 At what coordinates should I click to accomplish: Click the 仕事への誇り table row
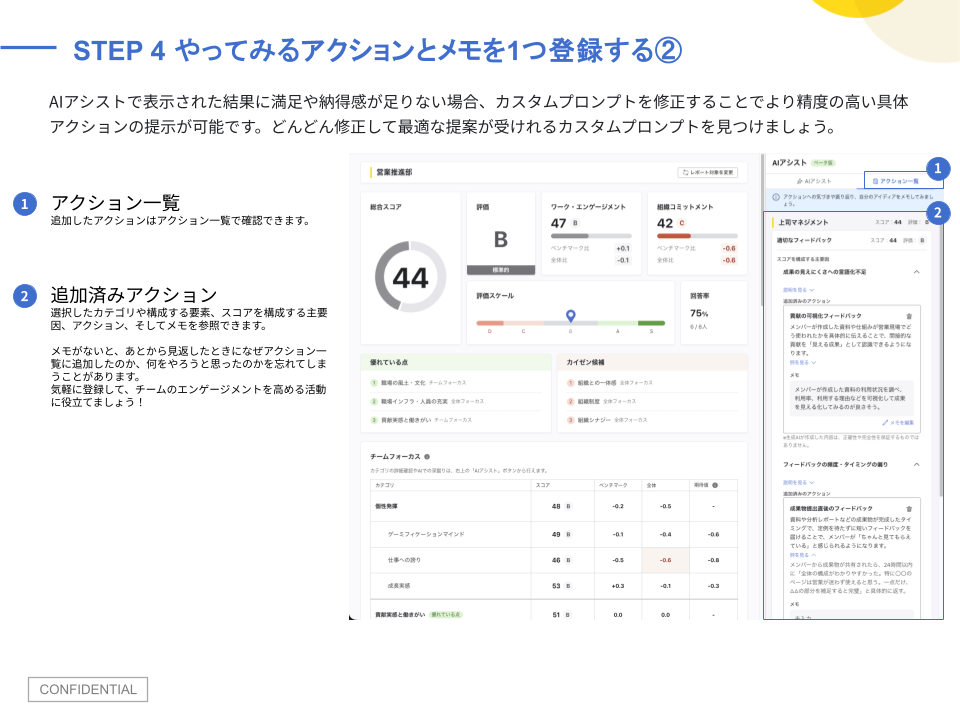(553, 560)
